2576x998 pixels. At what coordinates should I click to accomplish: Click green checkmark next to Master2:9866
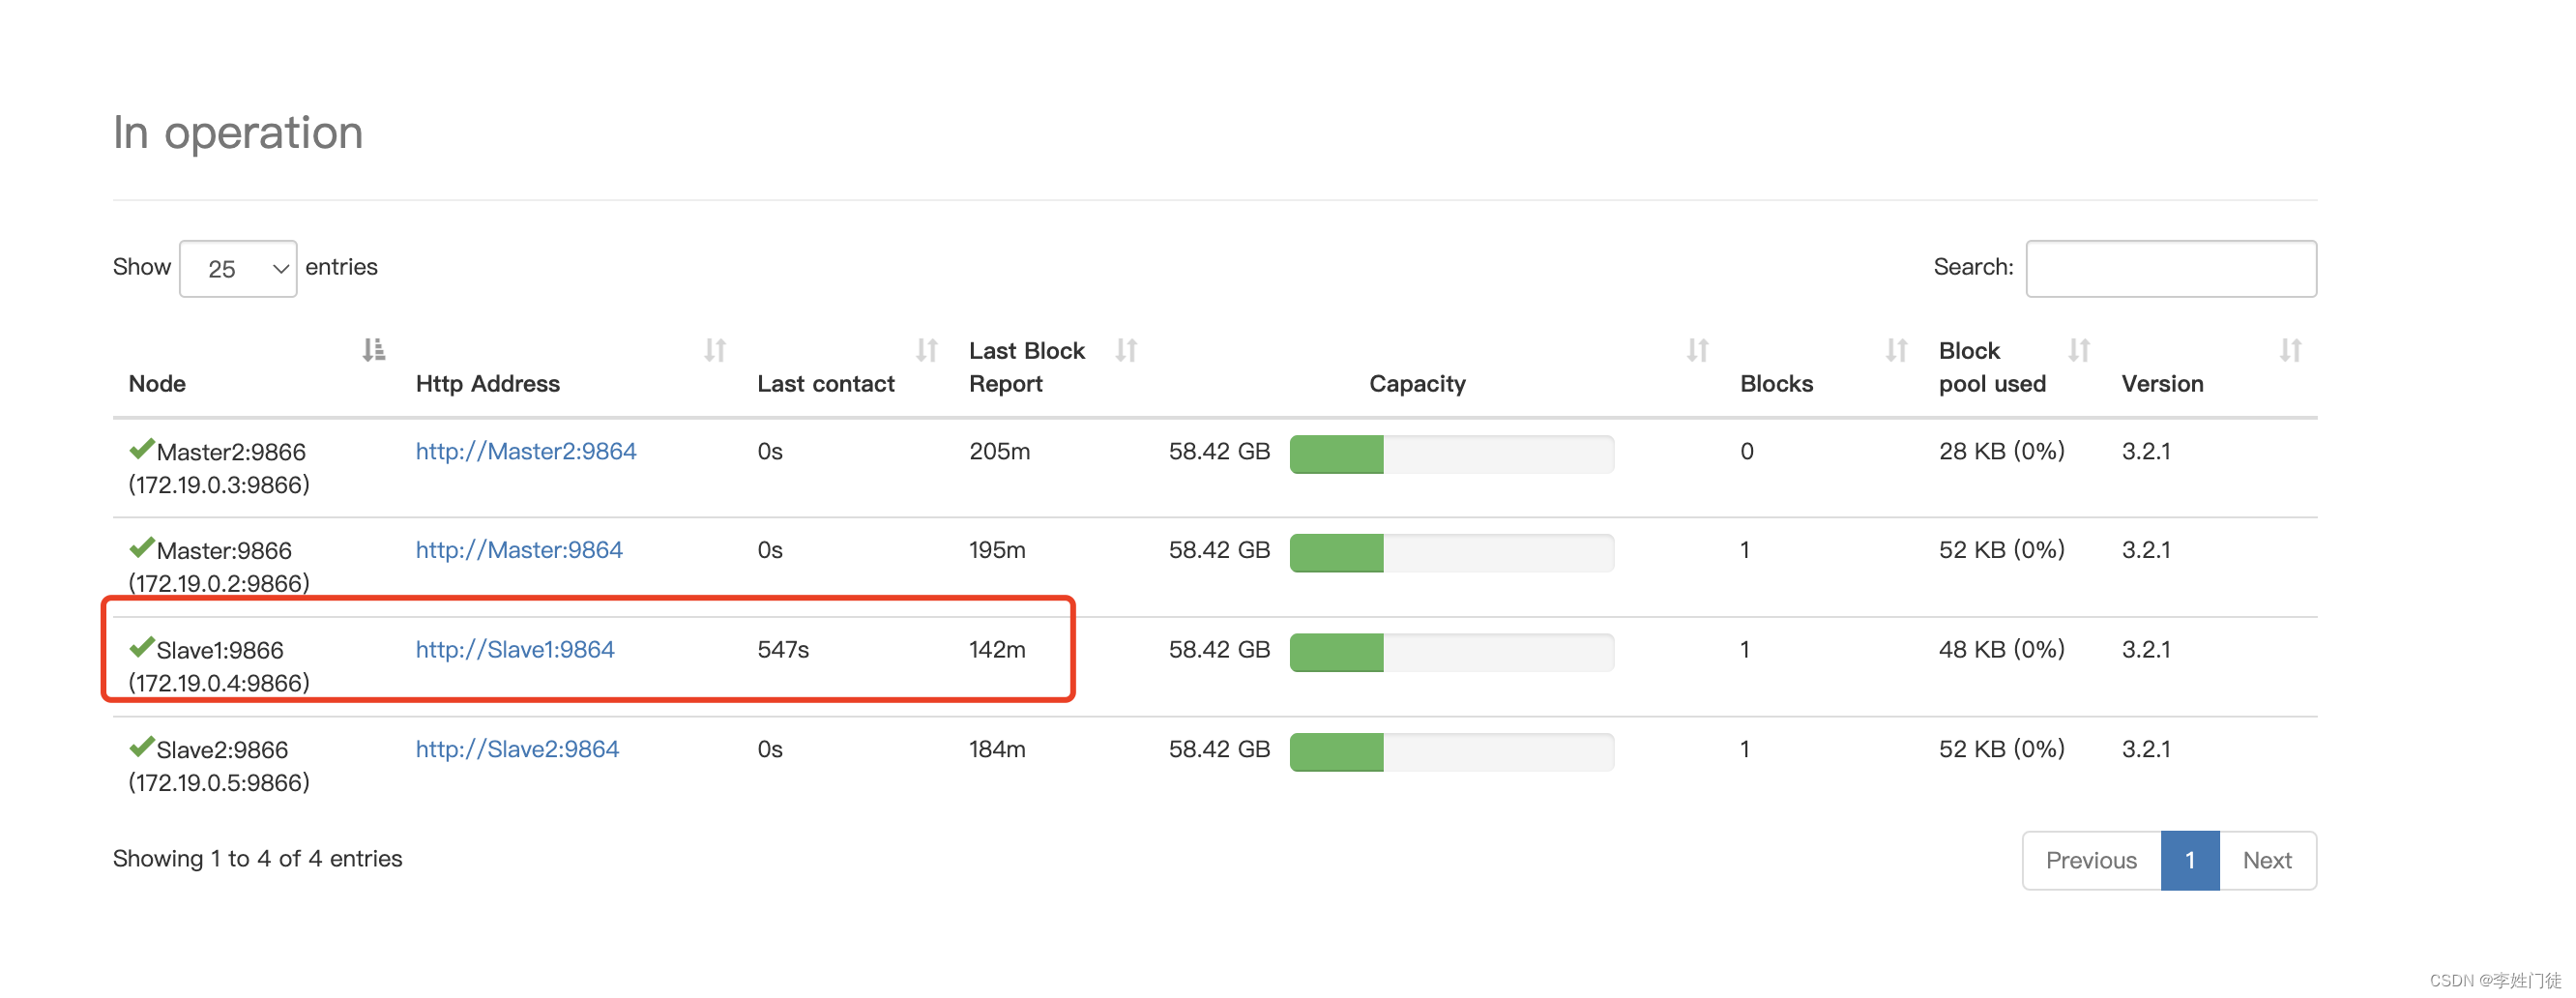click(x=142, y=449)
